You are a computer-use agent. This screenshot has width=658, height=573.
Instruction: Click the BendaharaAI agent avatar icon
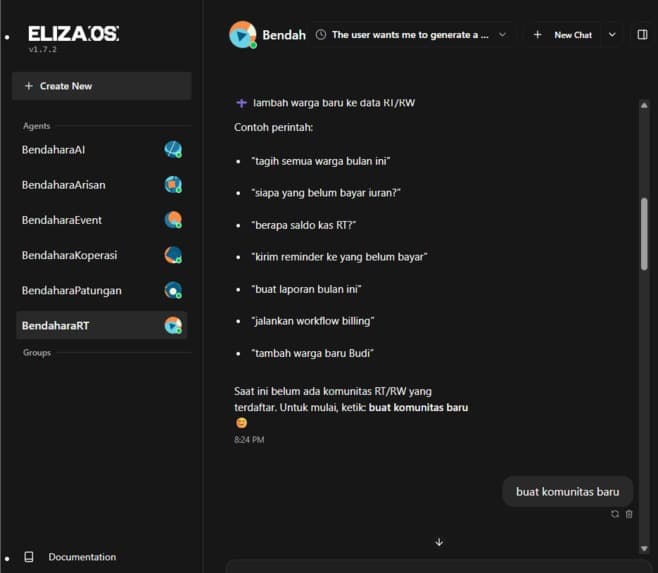tap(173, 149)
